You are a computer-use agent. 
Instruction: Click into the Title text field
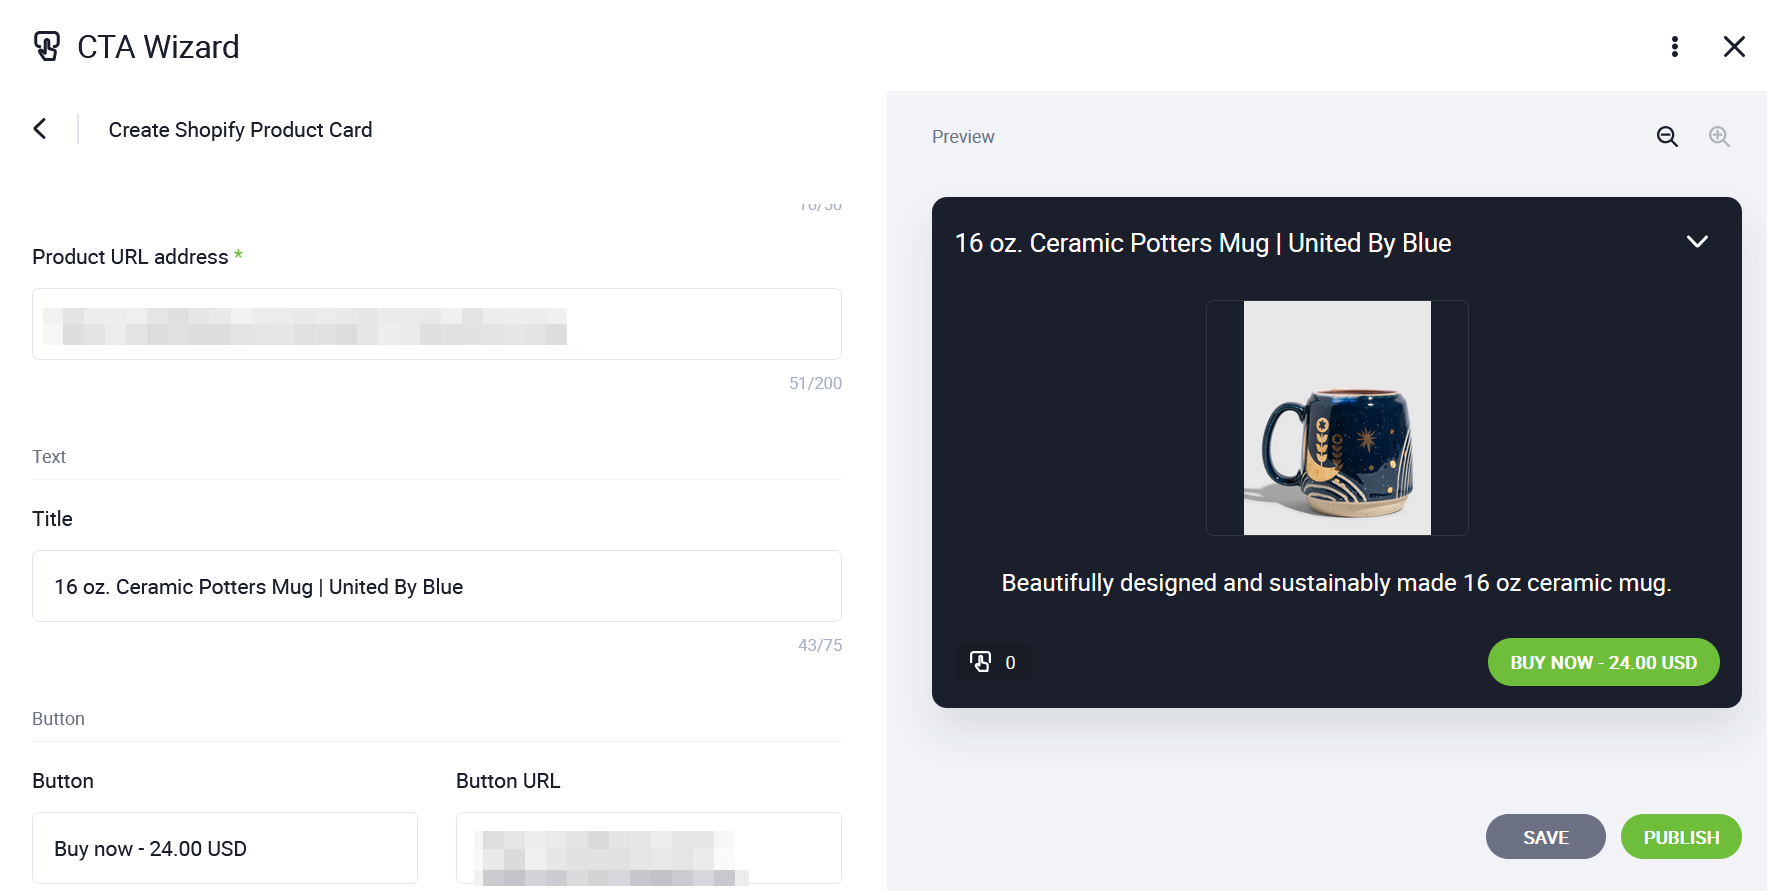[436, 586]
